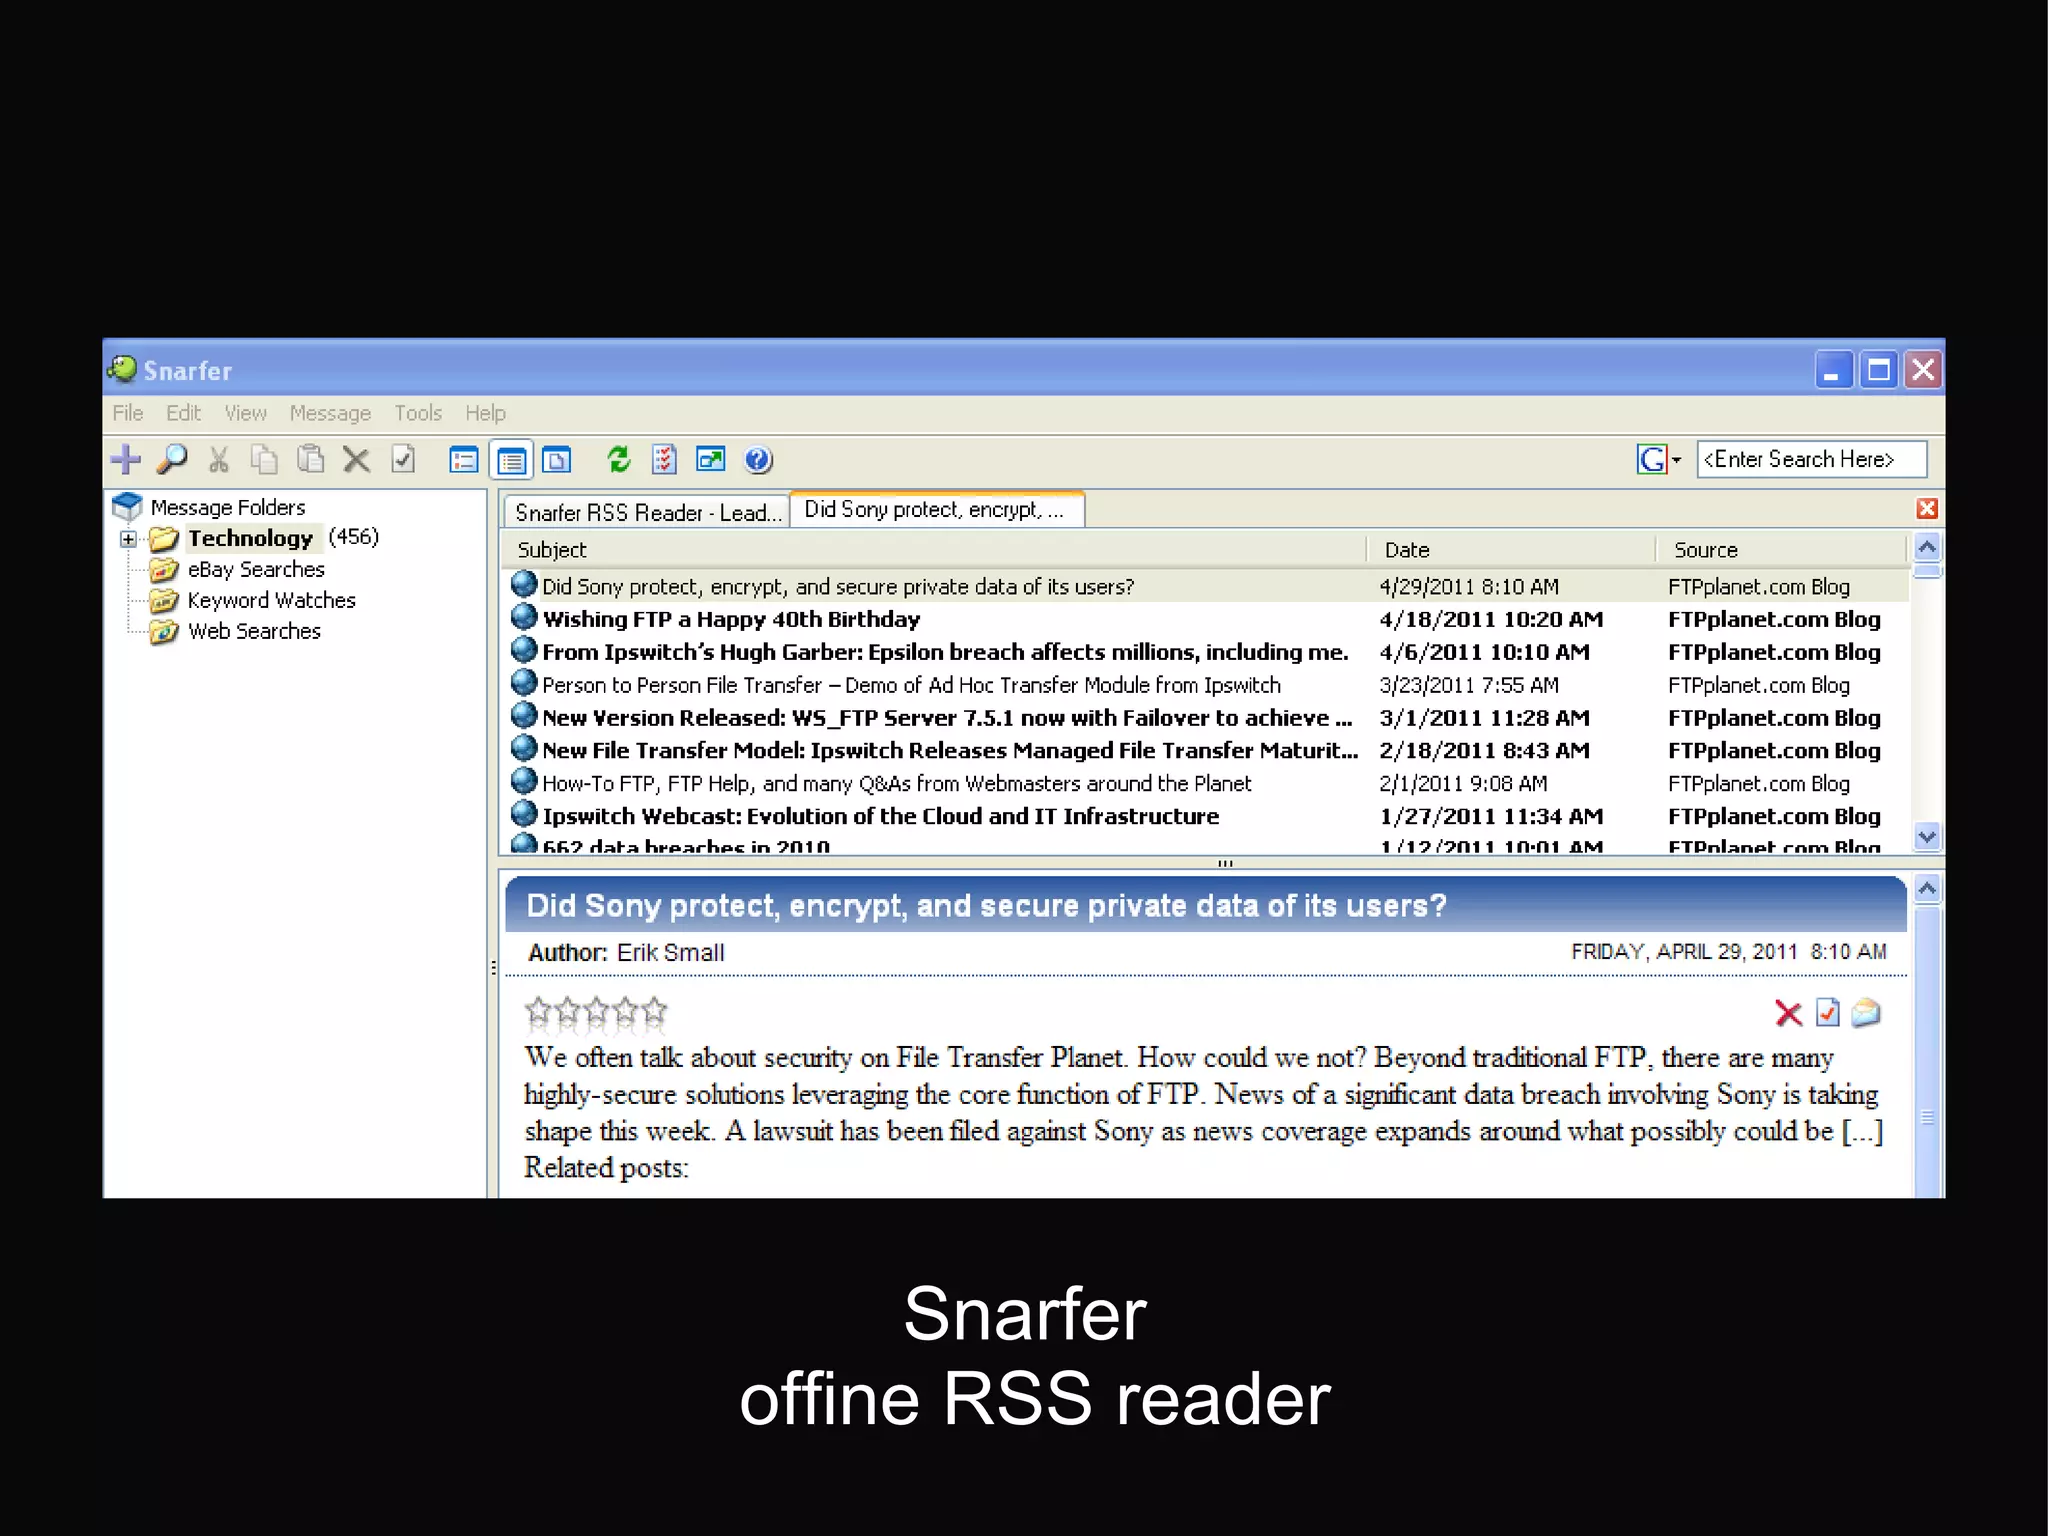Rate article with the fifth star

pos(654,1013)
